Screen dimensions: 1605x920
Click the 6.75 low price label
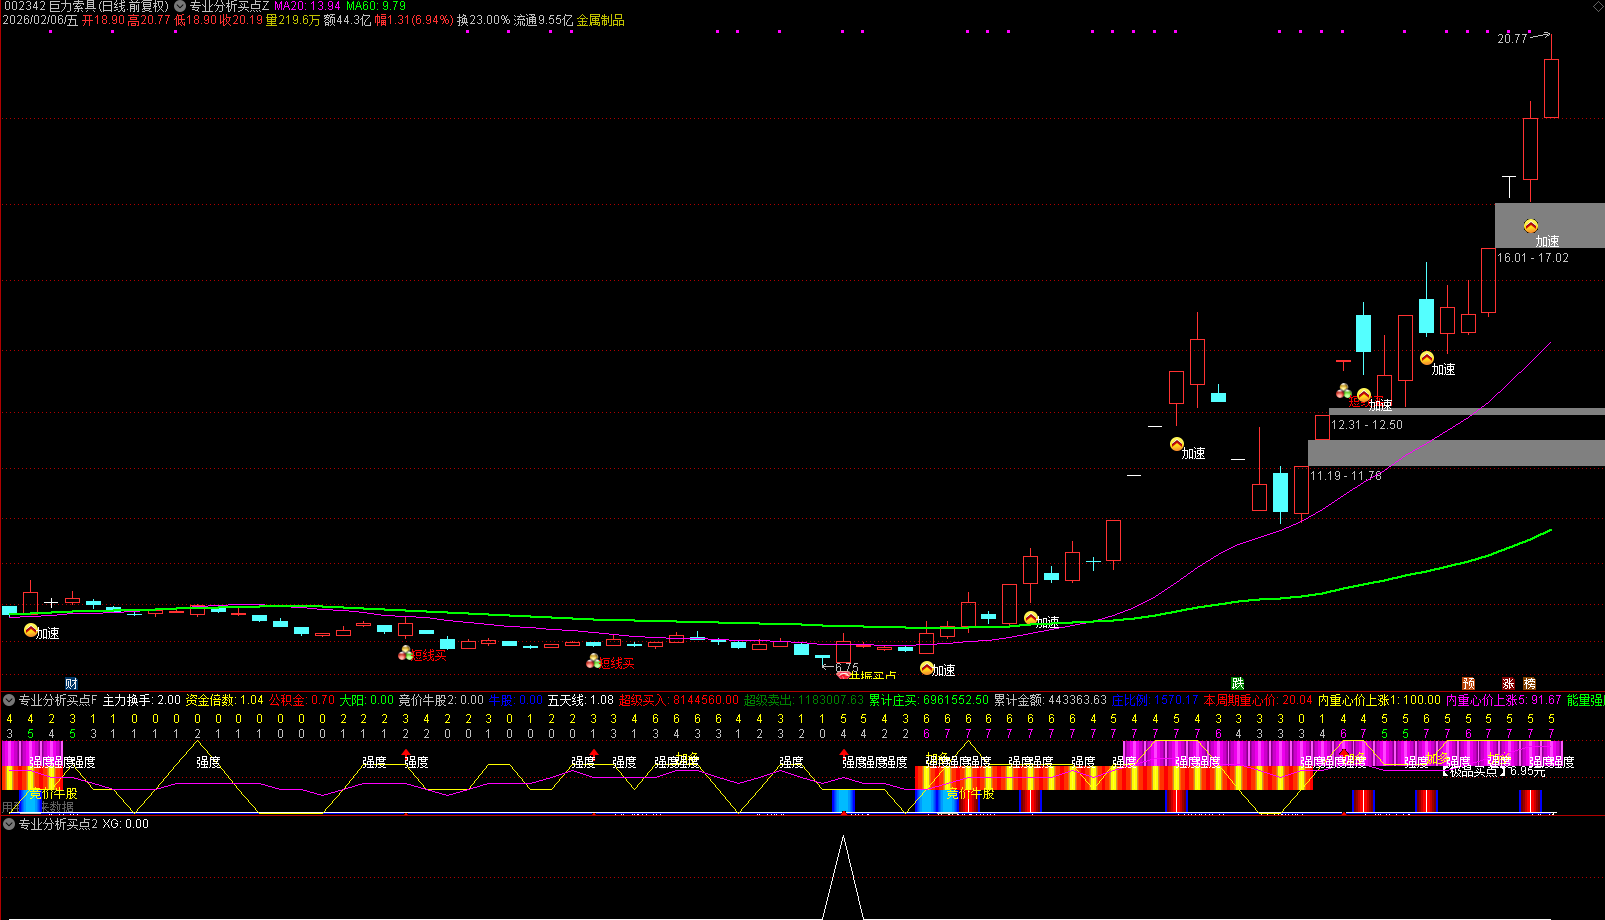(846, 668)
